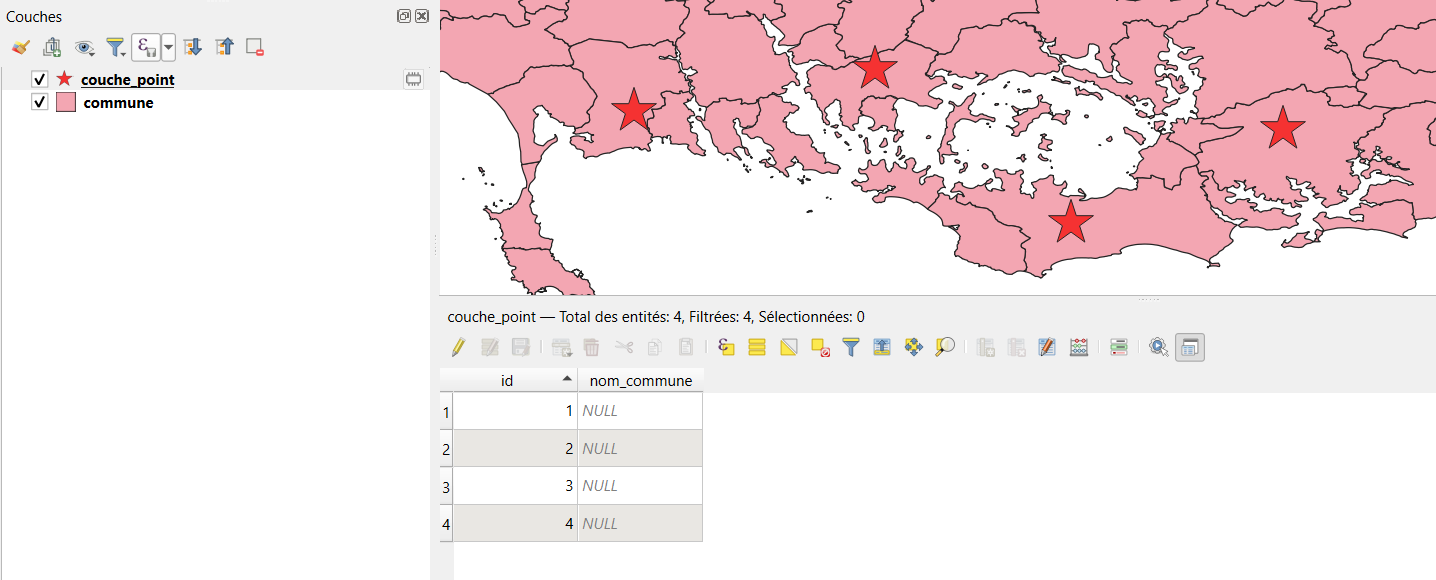Screen dimensions: 1436x580
Task: Toggle dock attribute table button
Action: pos(1190,347)
